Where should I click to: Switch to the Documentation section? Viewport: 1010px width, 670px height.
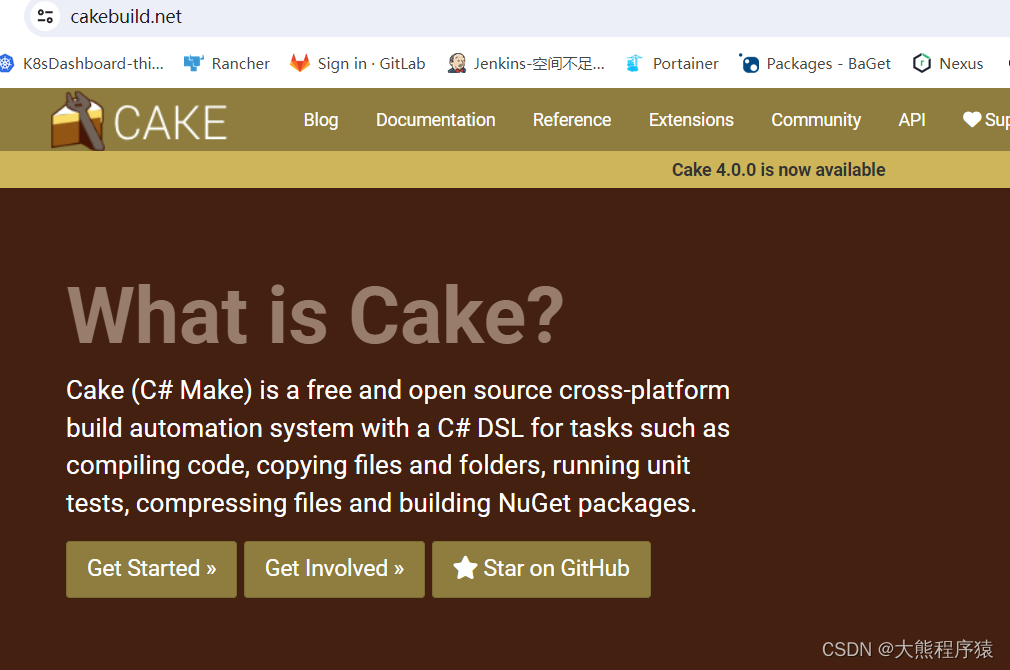coord(435,119)
